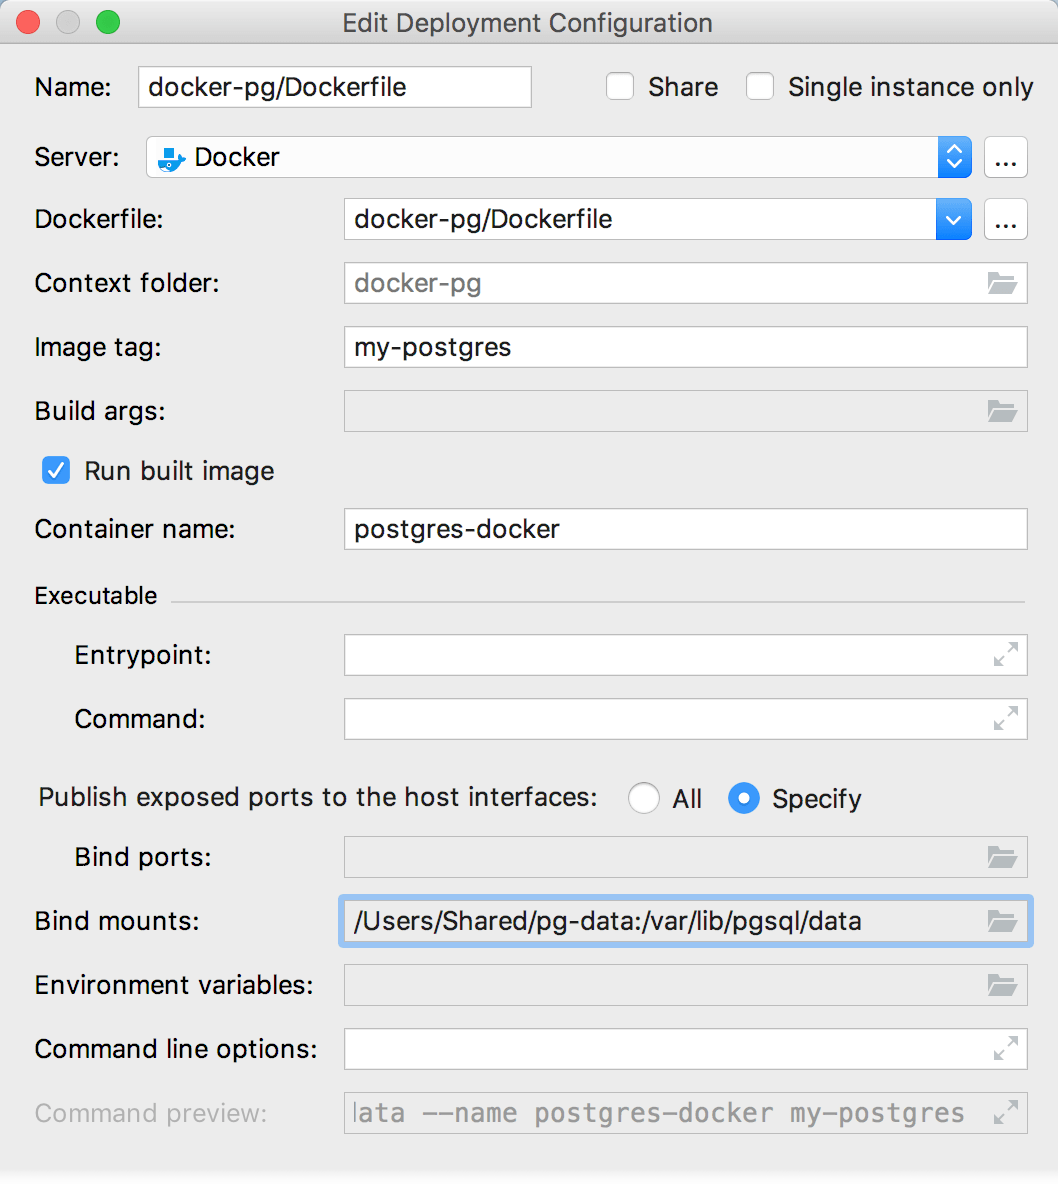
Task: Click the Image tag field my-postgres
Action: 686,347
